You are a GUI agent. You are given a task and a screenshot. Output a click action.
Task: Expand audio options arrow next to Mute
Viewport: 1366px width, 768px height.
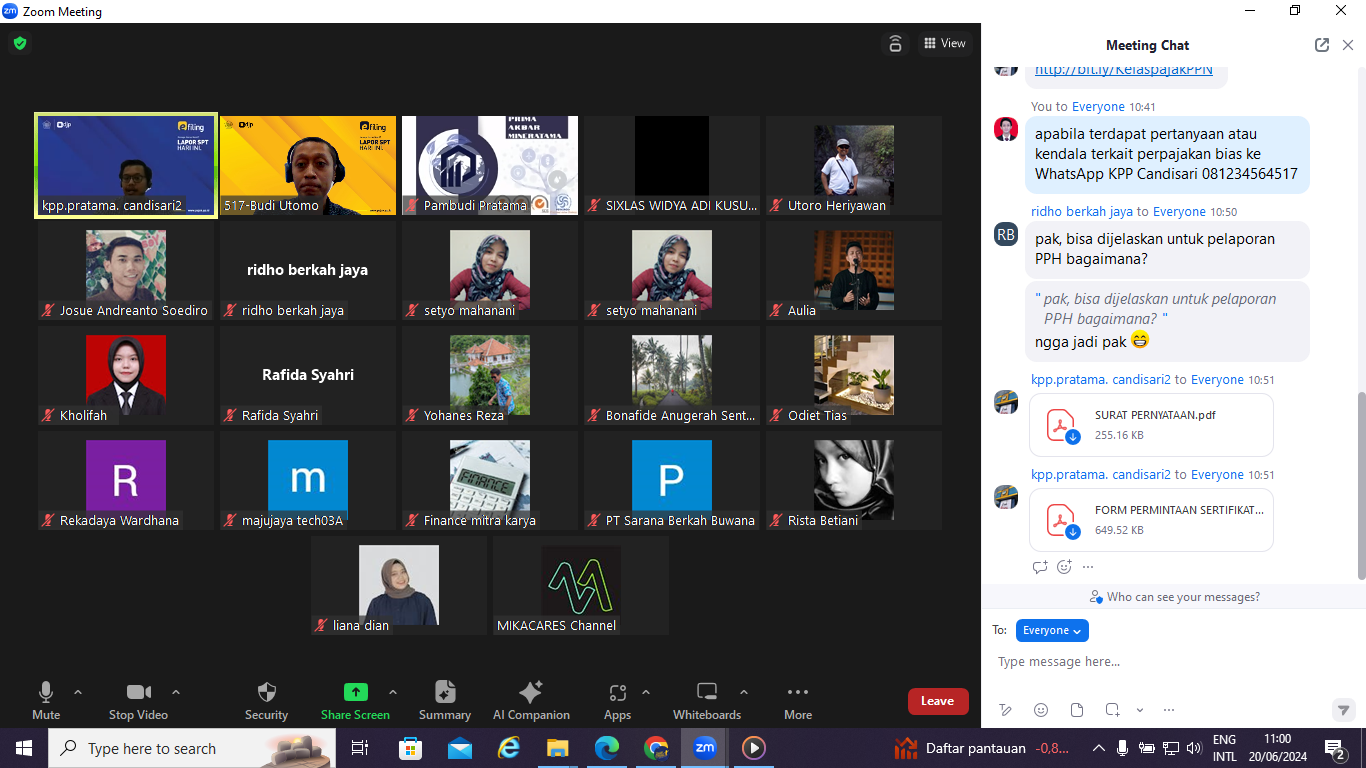78,692
